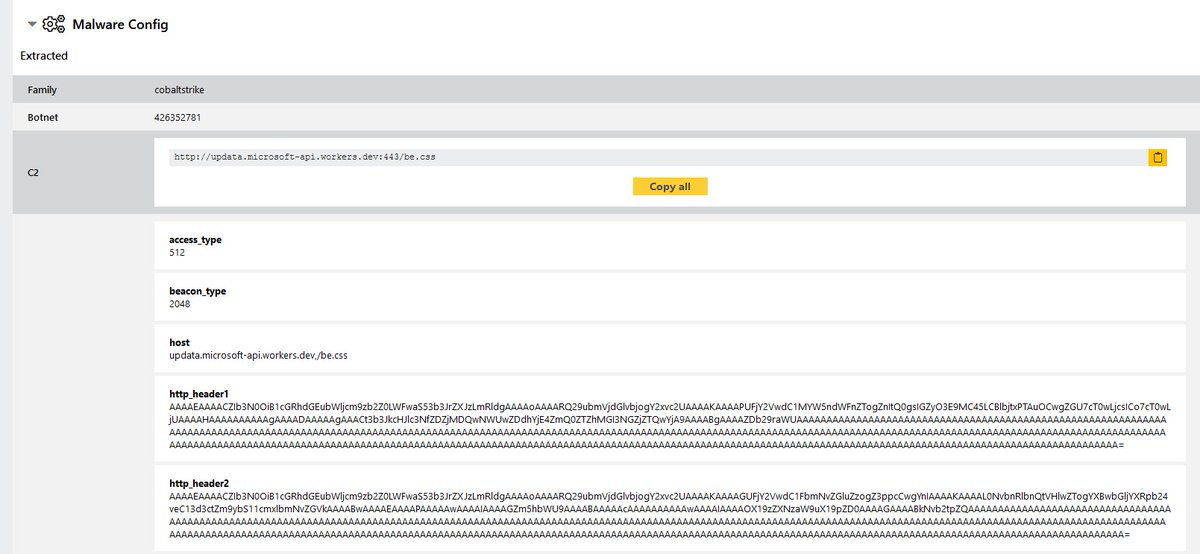Click the http_header2 field name

click(199, 483)
